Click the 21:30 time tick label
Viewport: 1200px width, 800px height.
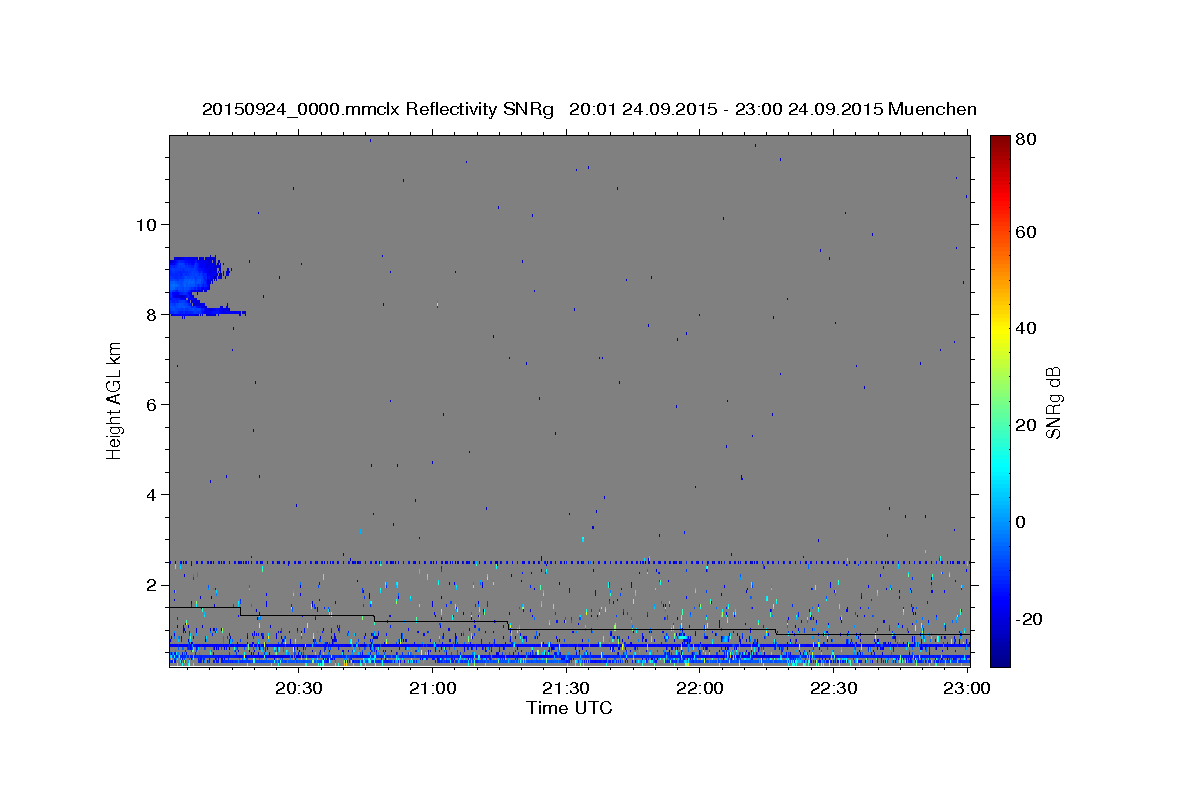(566, 688)
